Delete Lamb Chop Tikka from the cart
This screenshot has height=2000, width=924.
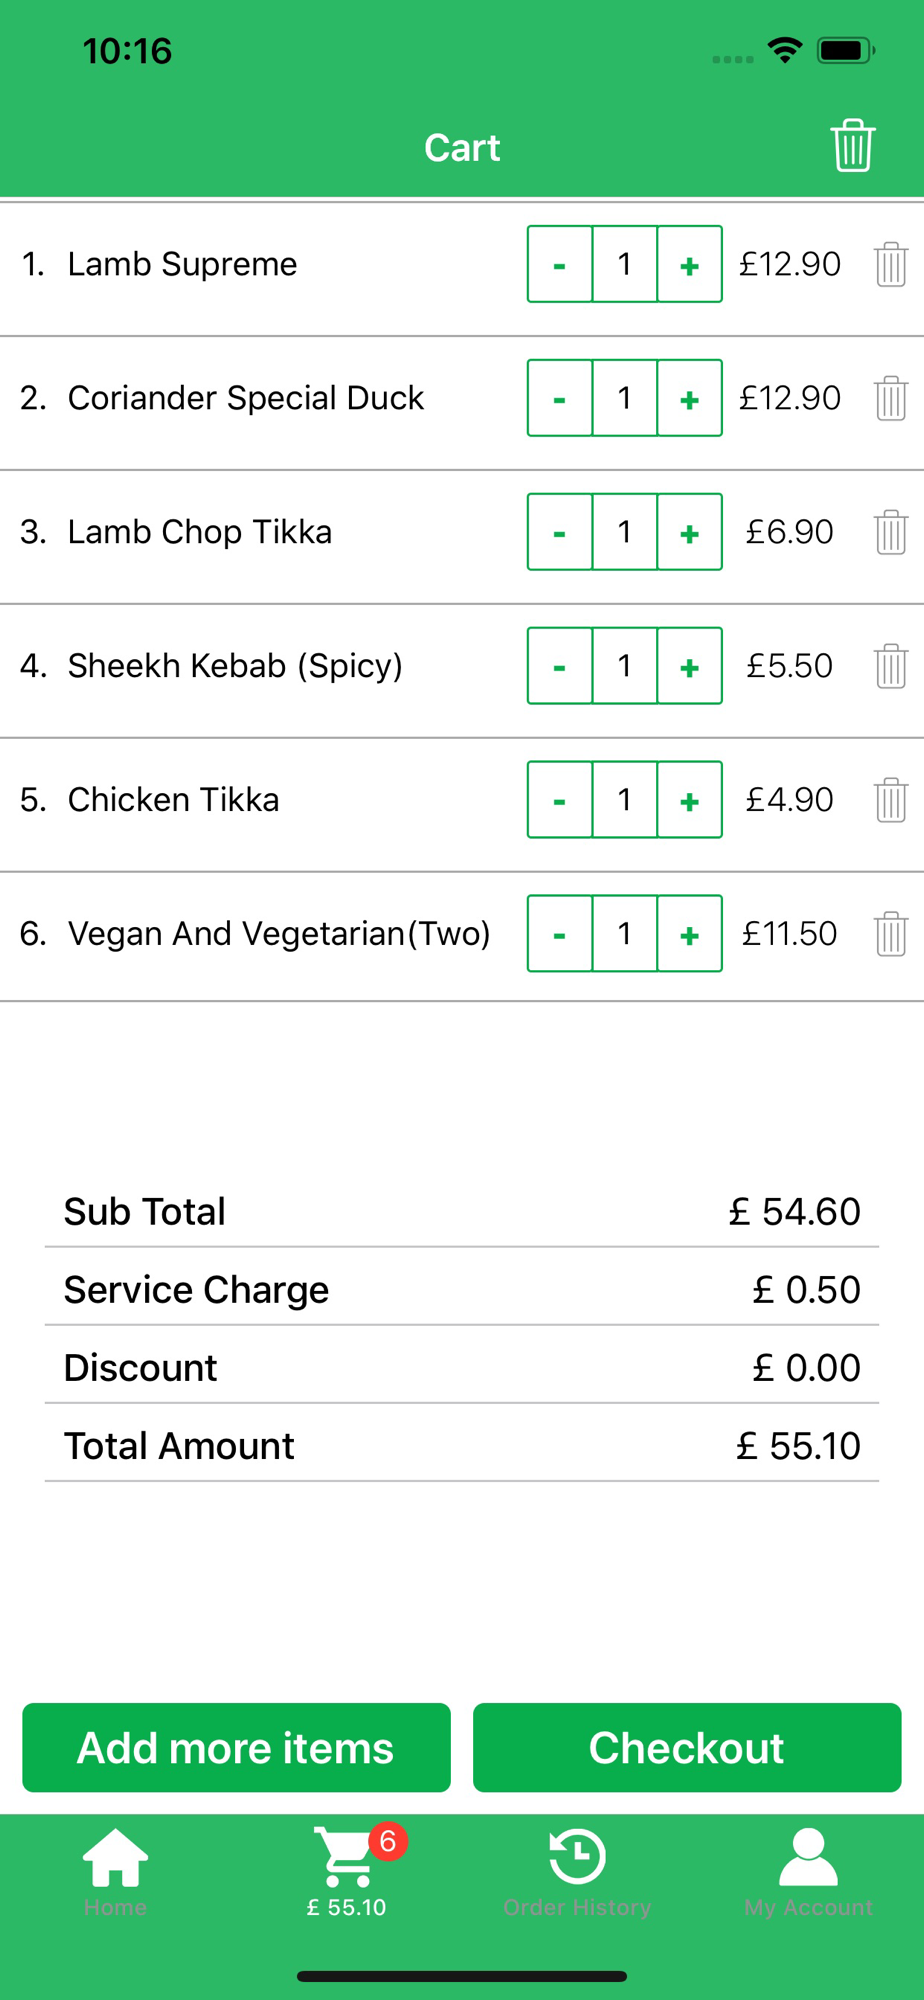pos(890,532)
